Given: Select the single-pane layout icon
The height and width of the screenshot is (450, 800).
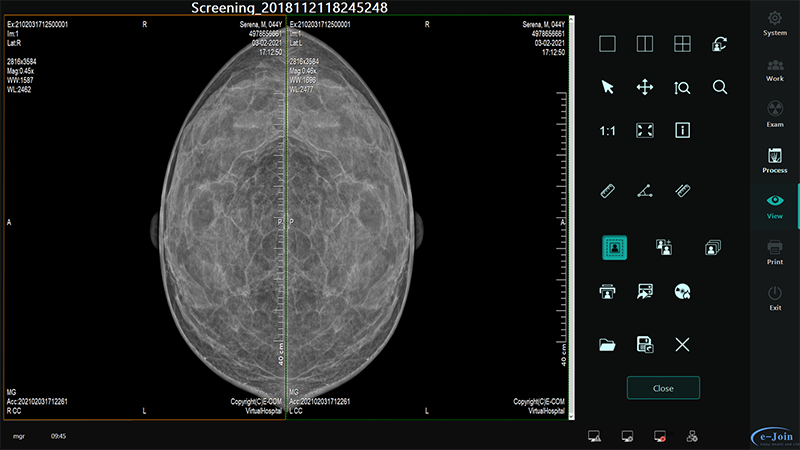Looking at the screenshot, I should click(x=607, y=44).
